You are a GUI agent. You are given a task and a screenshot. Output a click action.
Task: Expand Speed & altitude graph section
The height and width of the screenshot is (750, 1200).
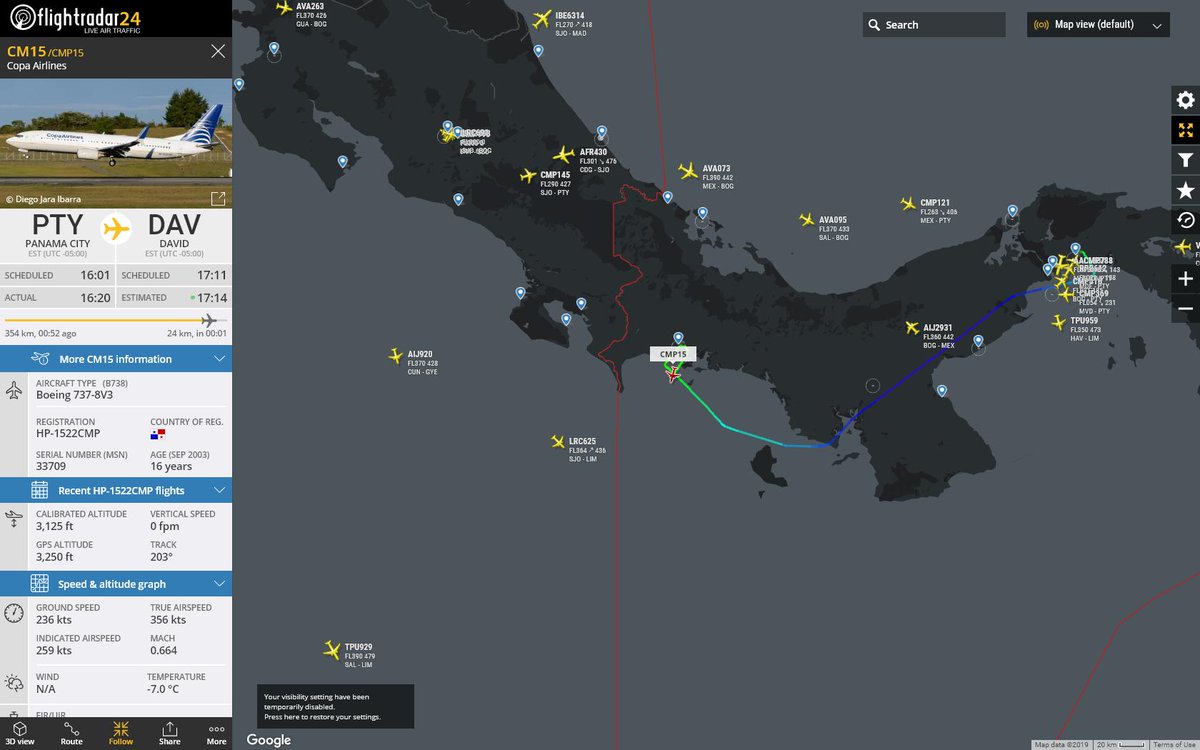(x=116, y=584)
